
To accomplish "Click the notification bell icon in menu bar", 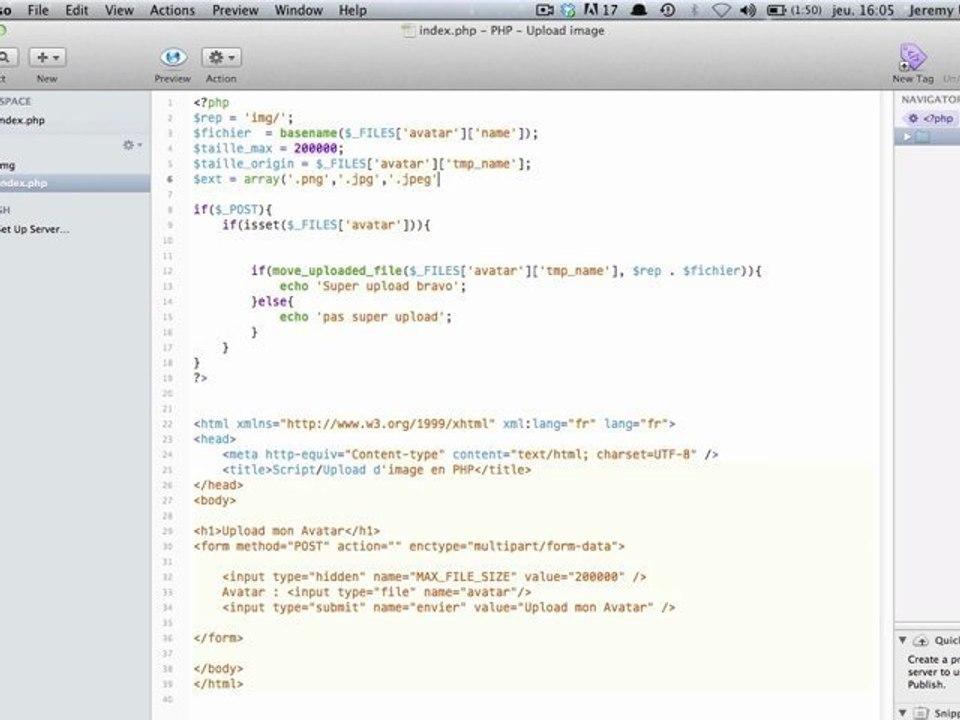I will [639, 10].
